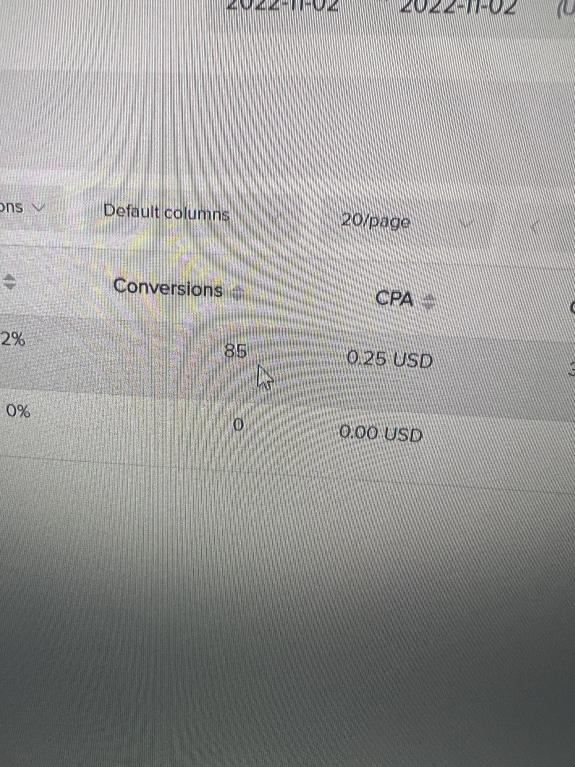Select the 85 conversions cell
The height and width of the screenshot is (767, 575).
click(x=235, y=350)
